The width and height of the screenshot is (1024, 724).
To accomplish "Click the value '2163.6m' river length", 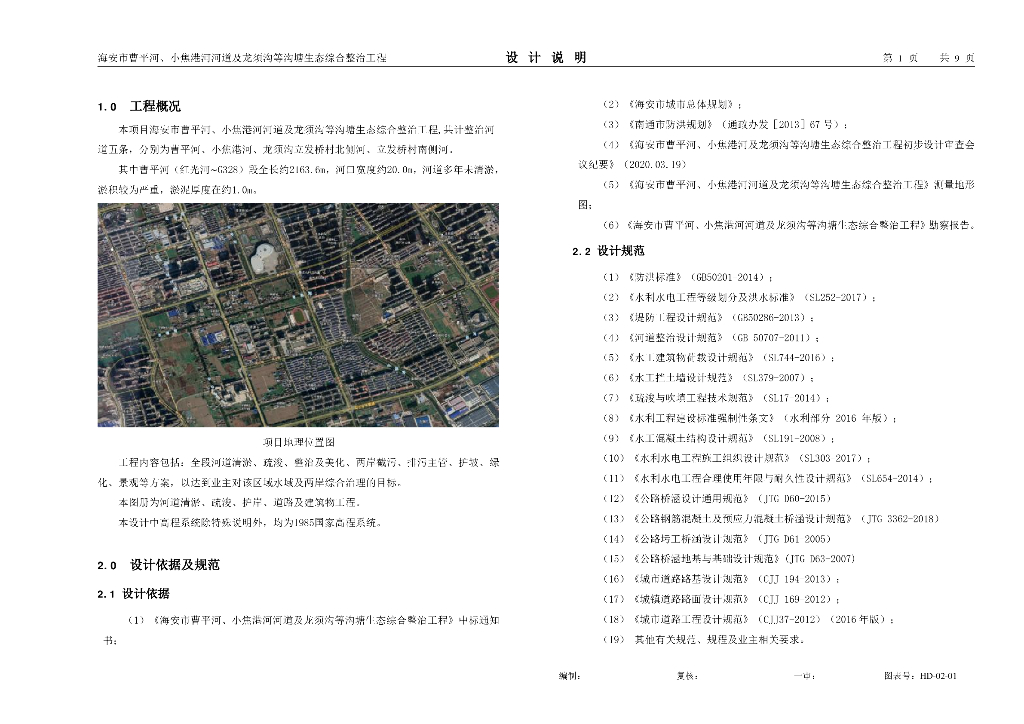I will click(312, 170).
